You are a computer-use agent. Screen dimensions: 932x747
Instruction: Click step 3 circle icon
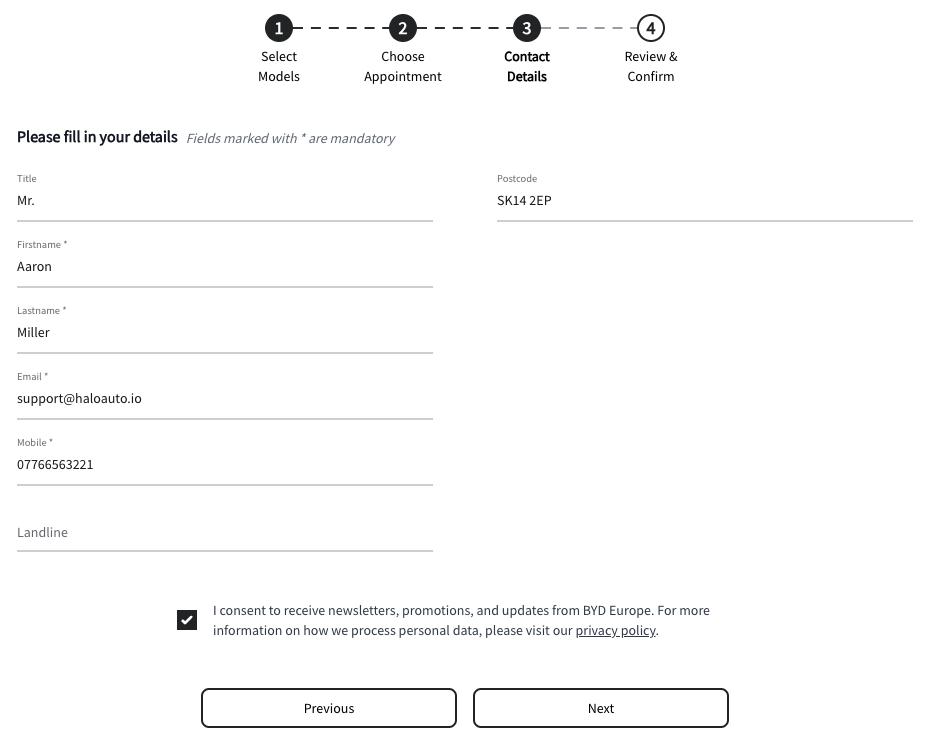[x=527, y=28]
